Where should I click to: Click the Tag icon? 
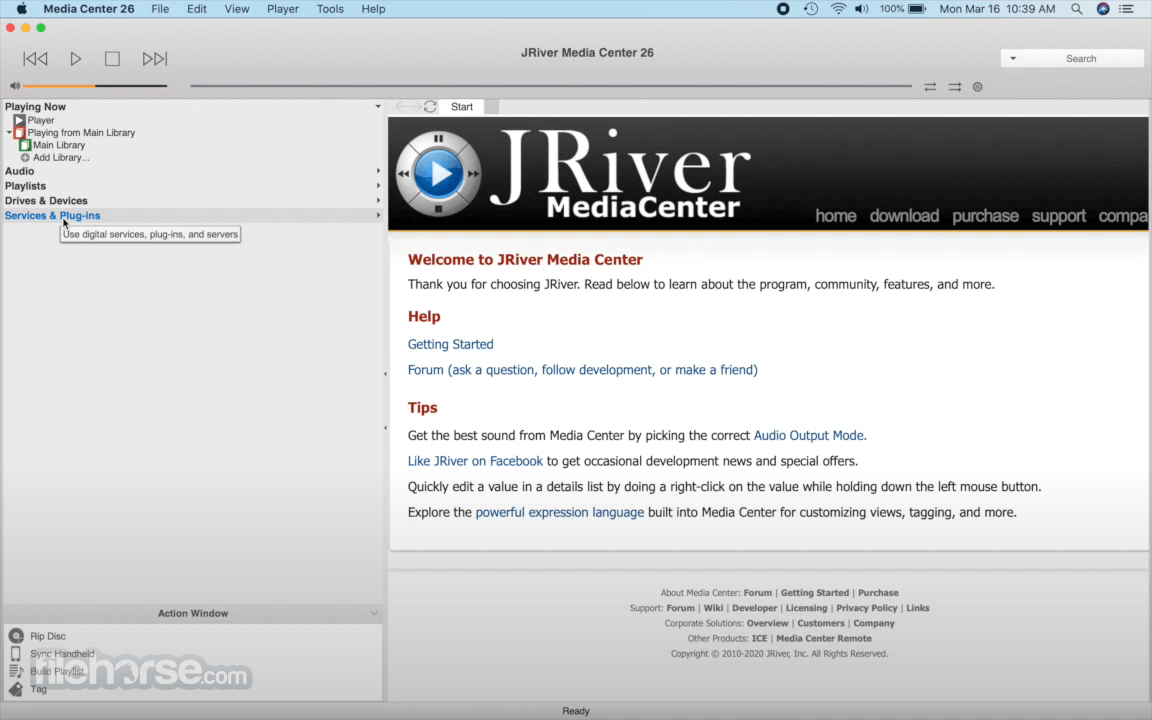tap(15, 689)
